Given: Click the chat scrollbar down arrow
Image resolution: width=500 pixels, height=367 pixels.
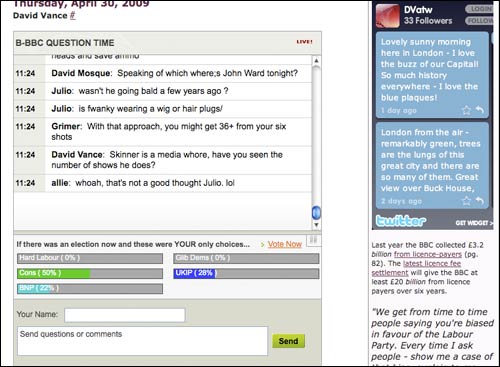Looking at the screenshot, I should click(x=316, y=224).
